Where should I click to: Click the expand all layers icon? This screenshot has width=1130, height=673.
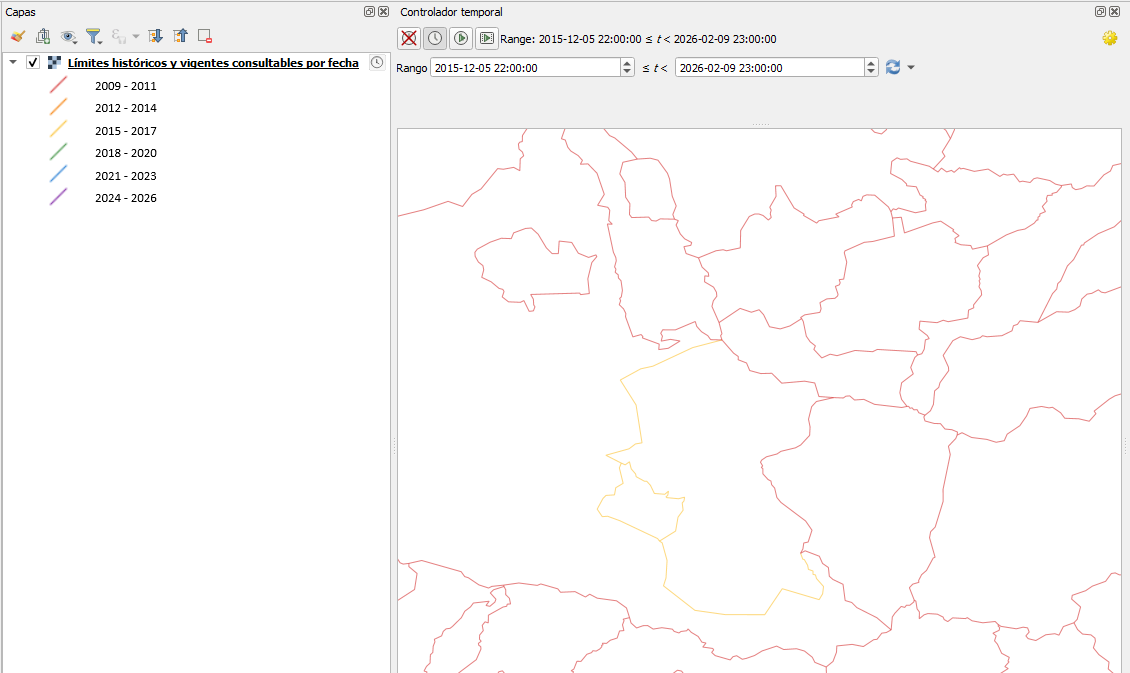(x=155, y=36)
